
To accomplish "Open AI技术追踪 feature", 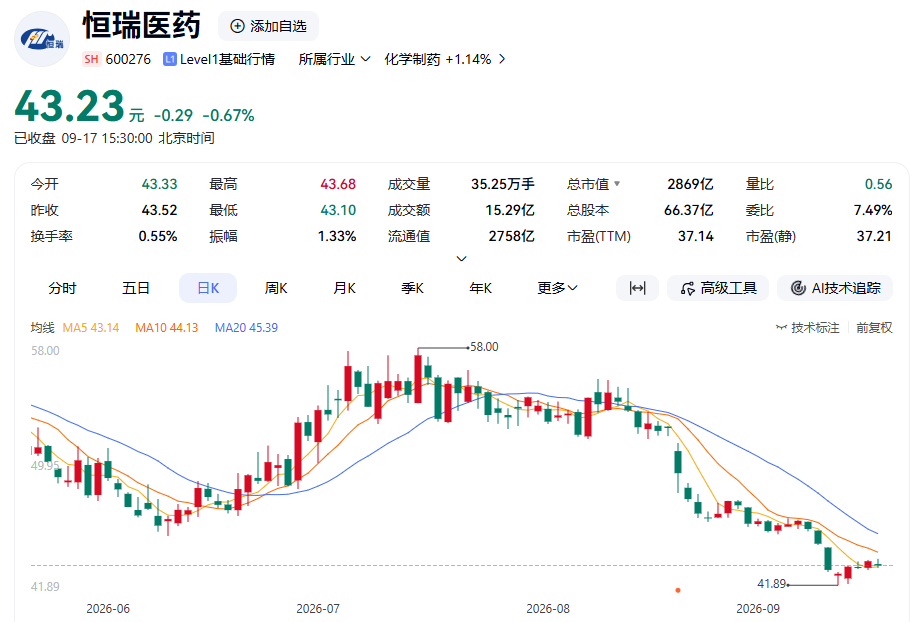I will click(x=835, y=288).
